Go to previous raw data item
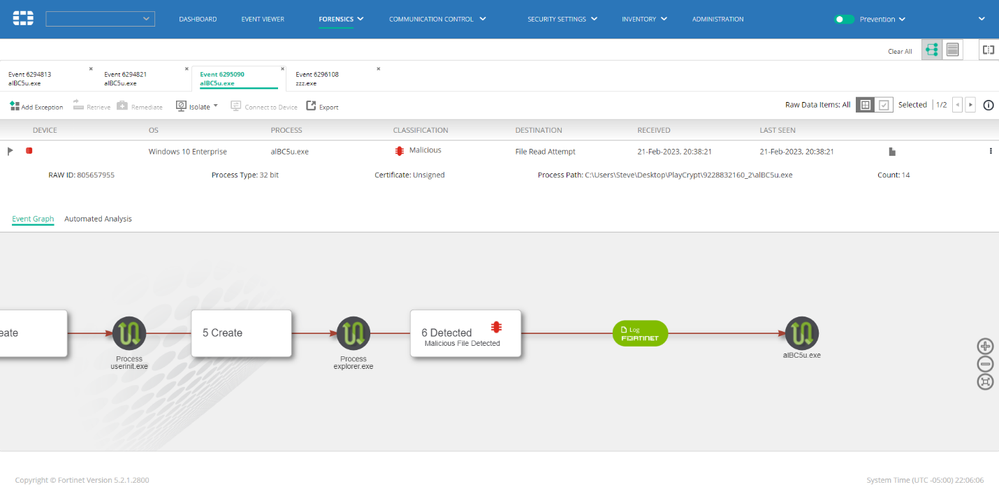The image size is (999, 487). coord(957,105)
